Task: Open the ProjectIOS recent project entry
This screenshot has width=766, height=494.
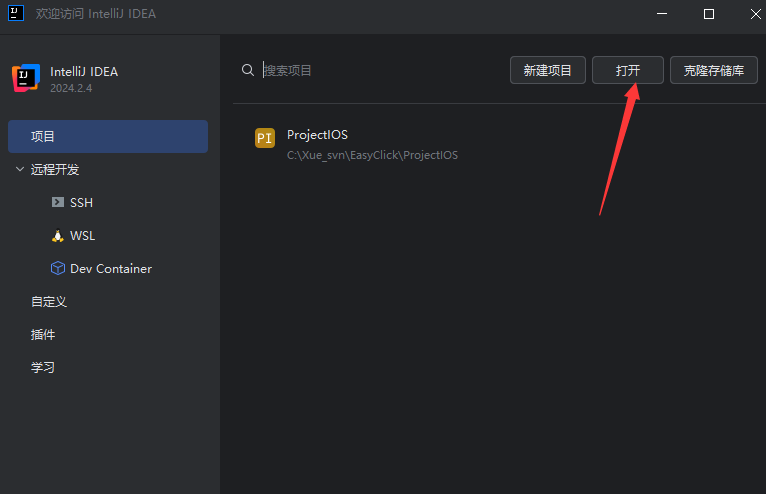Action: click(371, 144)
